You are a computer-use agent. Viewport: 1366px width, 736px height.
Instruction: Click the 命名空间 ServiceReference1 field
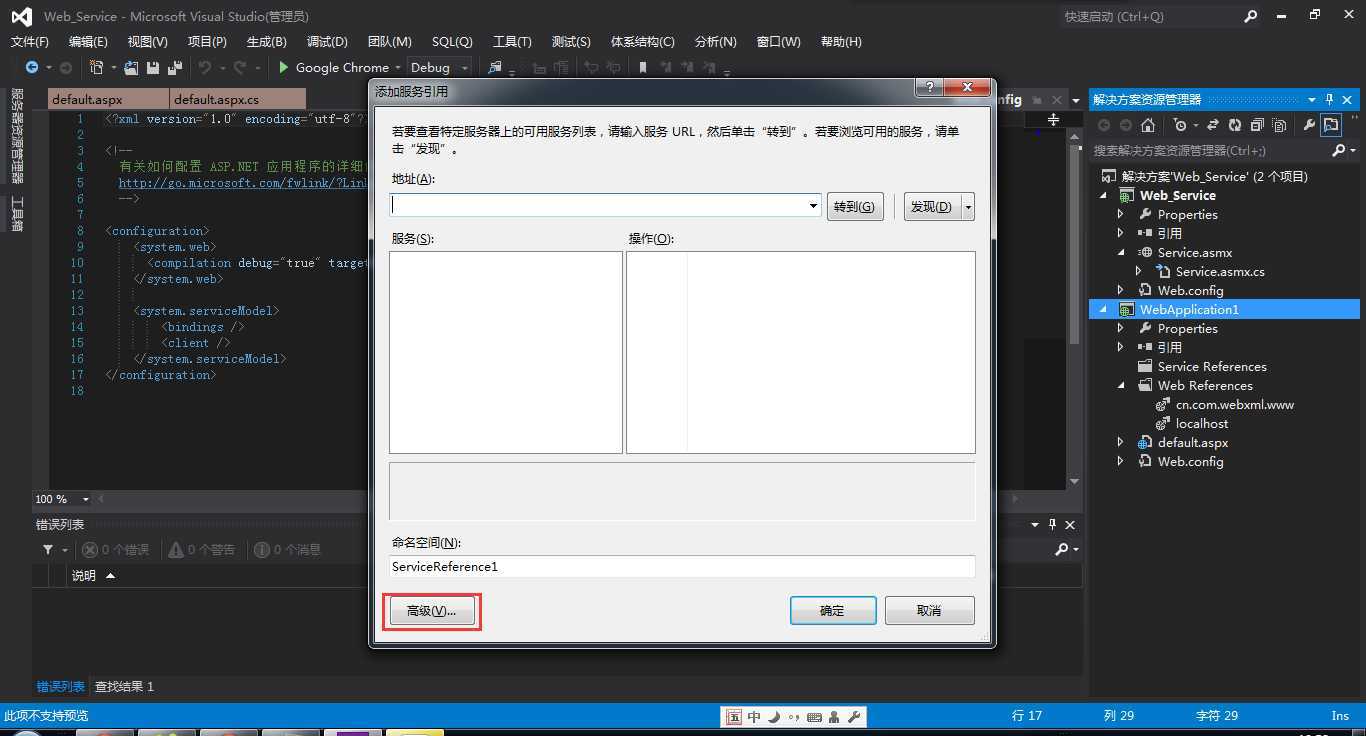pos(682,566)
